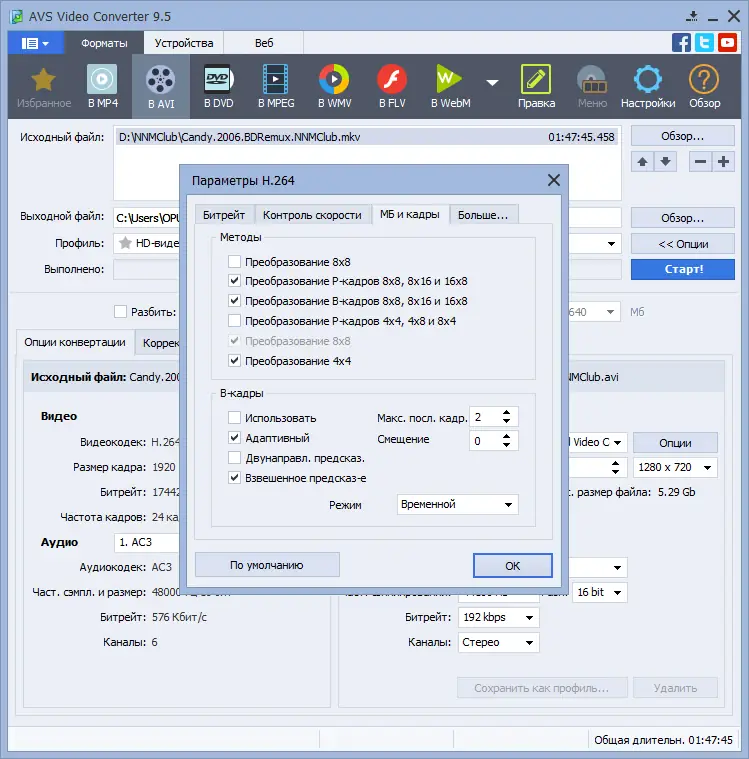Select the В AVI format icon
The width and height of the screenshot is (749, 759).
pyautogui.click(x=161, y=87)
